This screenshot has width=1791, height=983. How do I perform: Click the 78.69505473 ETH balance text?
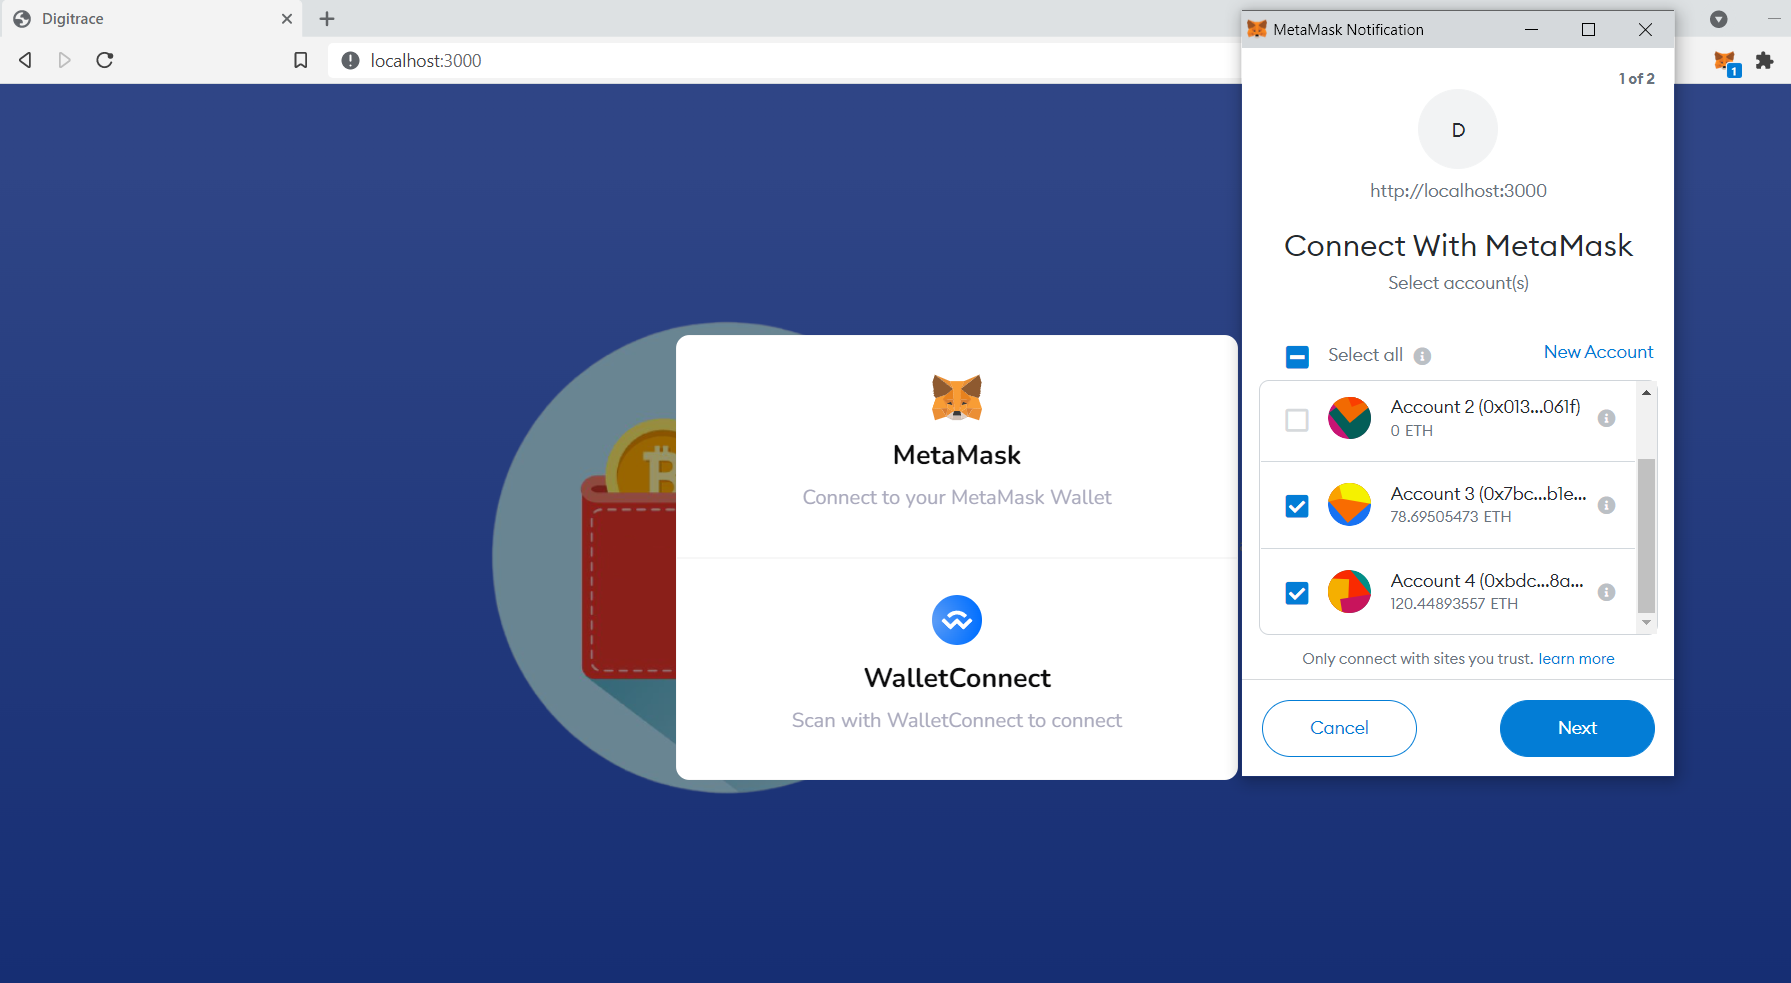point(1451,517)
